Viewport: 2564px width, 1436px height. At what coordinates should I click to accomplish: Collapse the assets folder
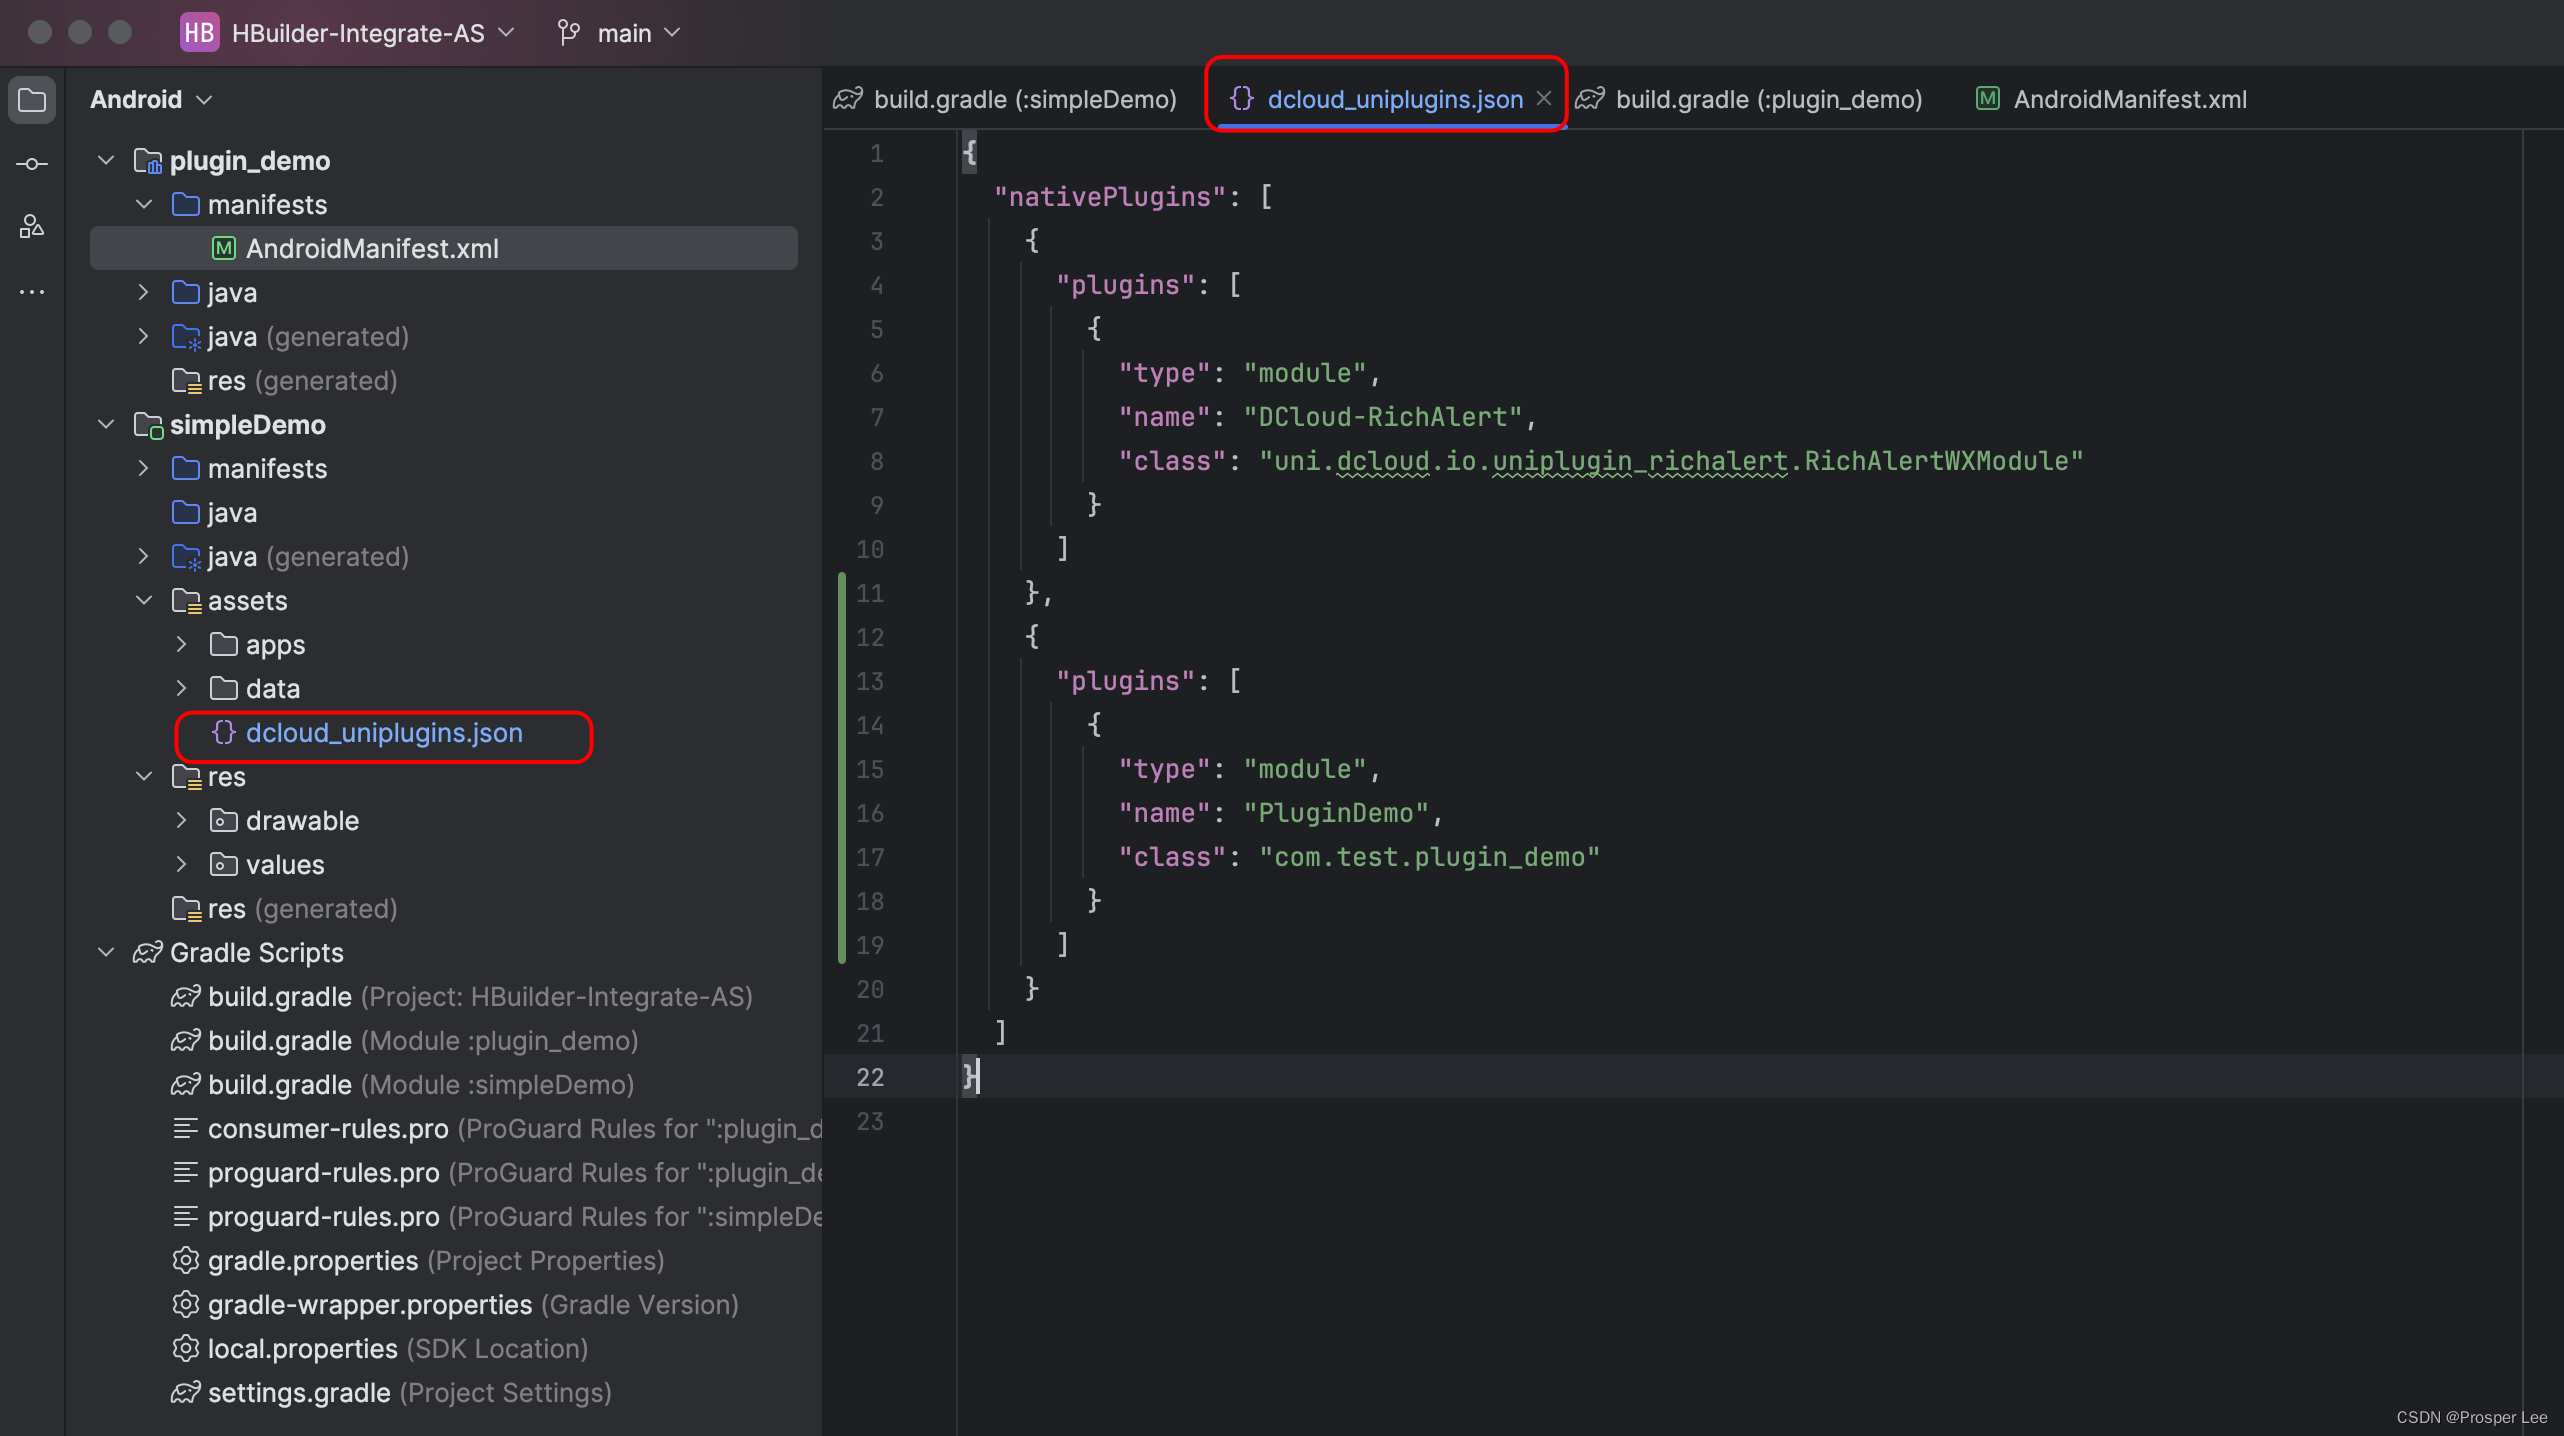(x=144, y=600)
